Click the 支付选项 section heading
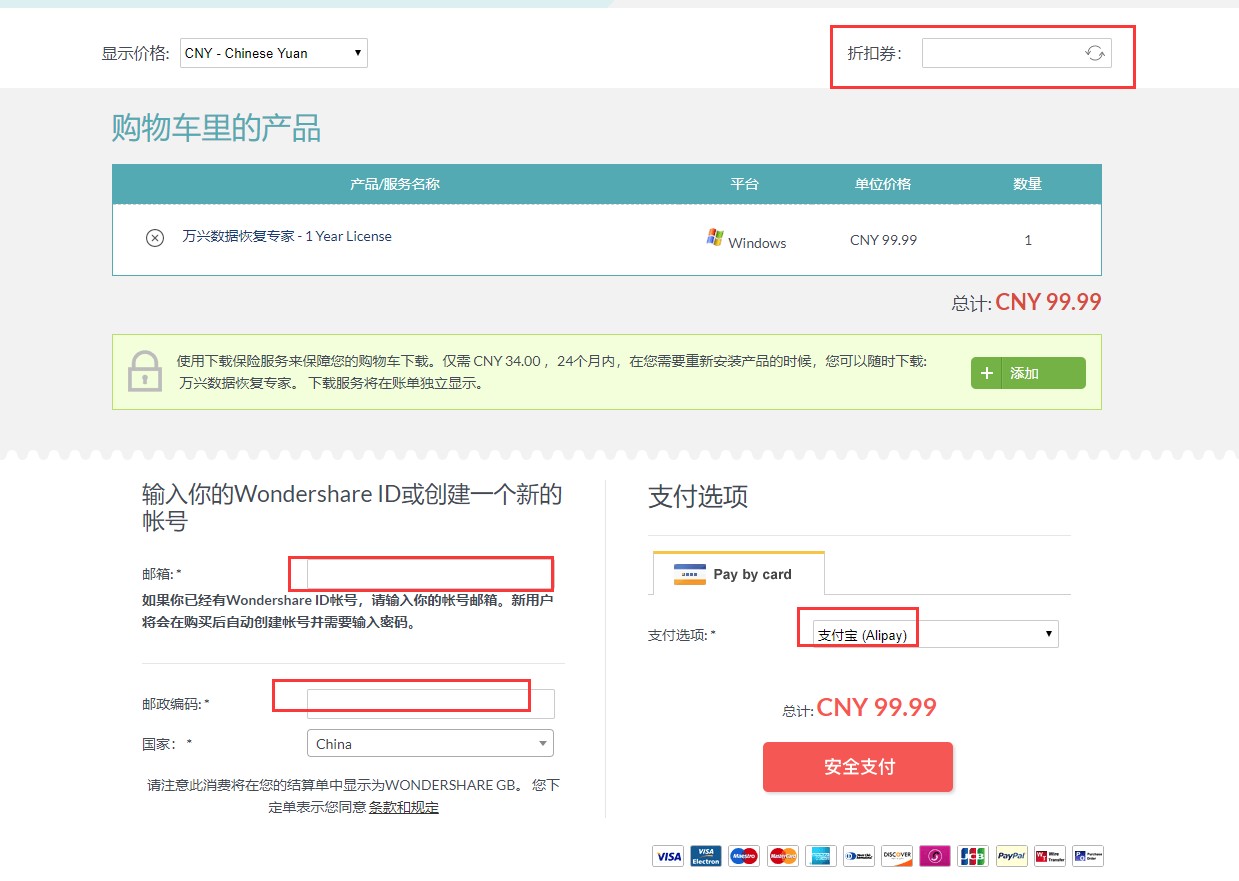1239x881 pixels. click(x=698, y=496)
